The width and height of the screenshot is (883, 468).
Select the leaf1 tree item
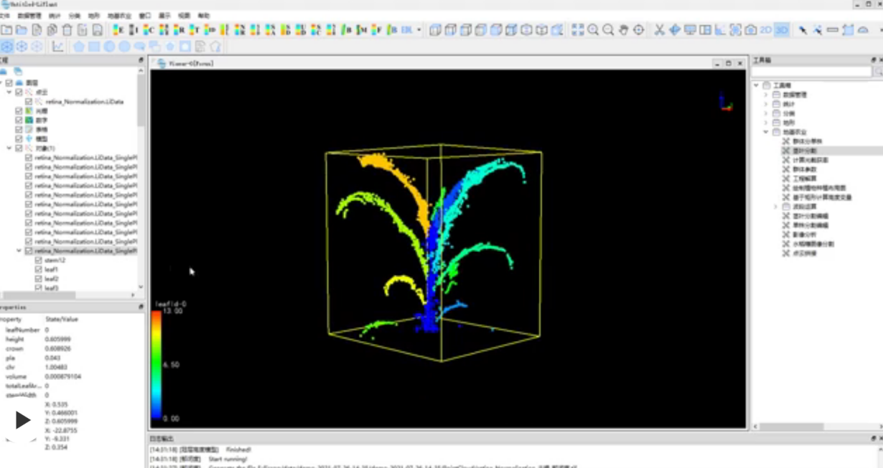point(51,269)
